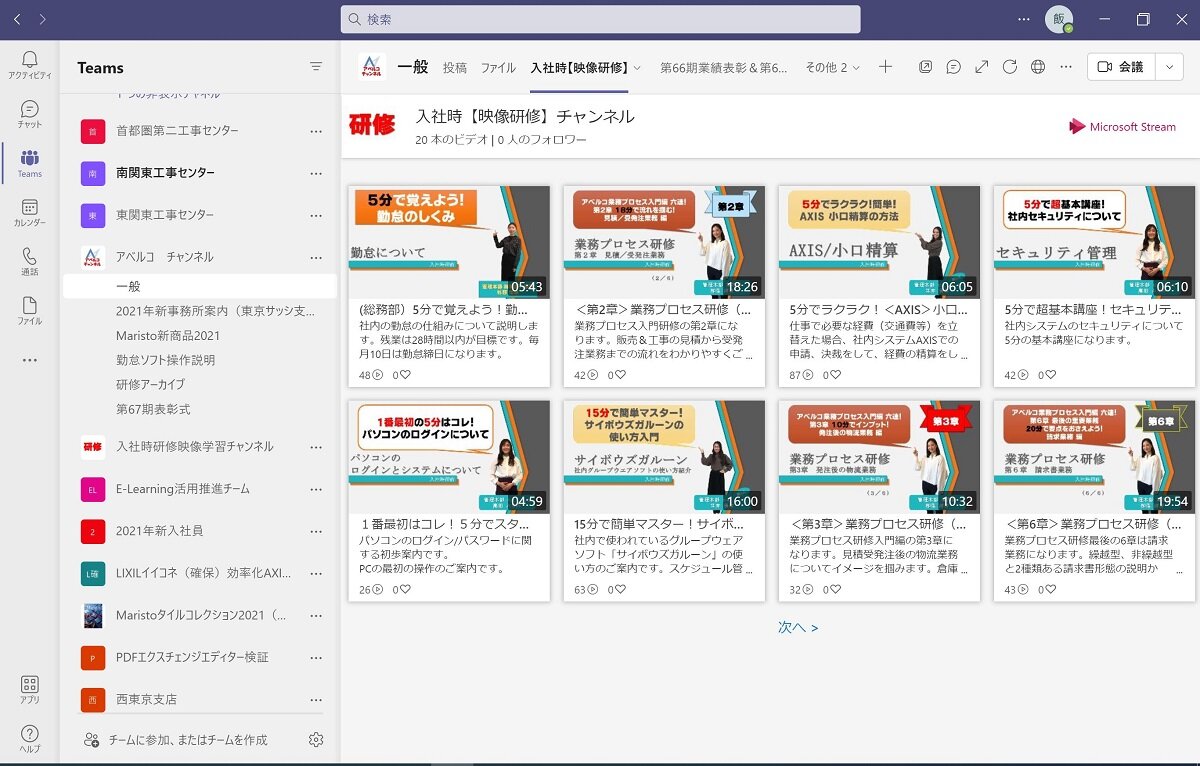Switch to the ファイル tab

coord(498,68)
